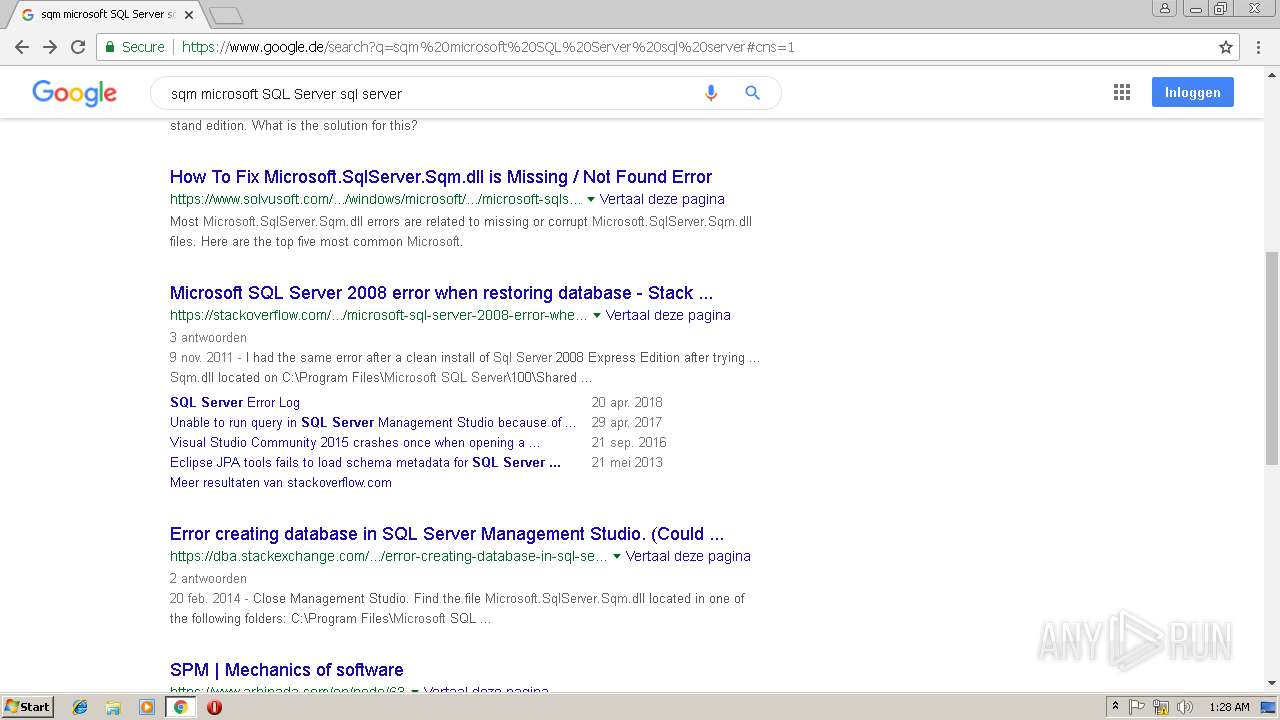Click the Google logo
Screen dimensions: 1280x720
(75, 93)
